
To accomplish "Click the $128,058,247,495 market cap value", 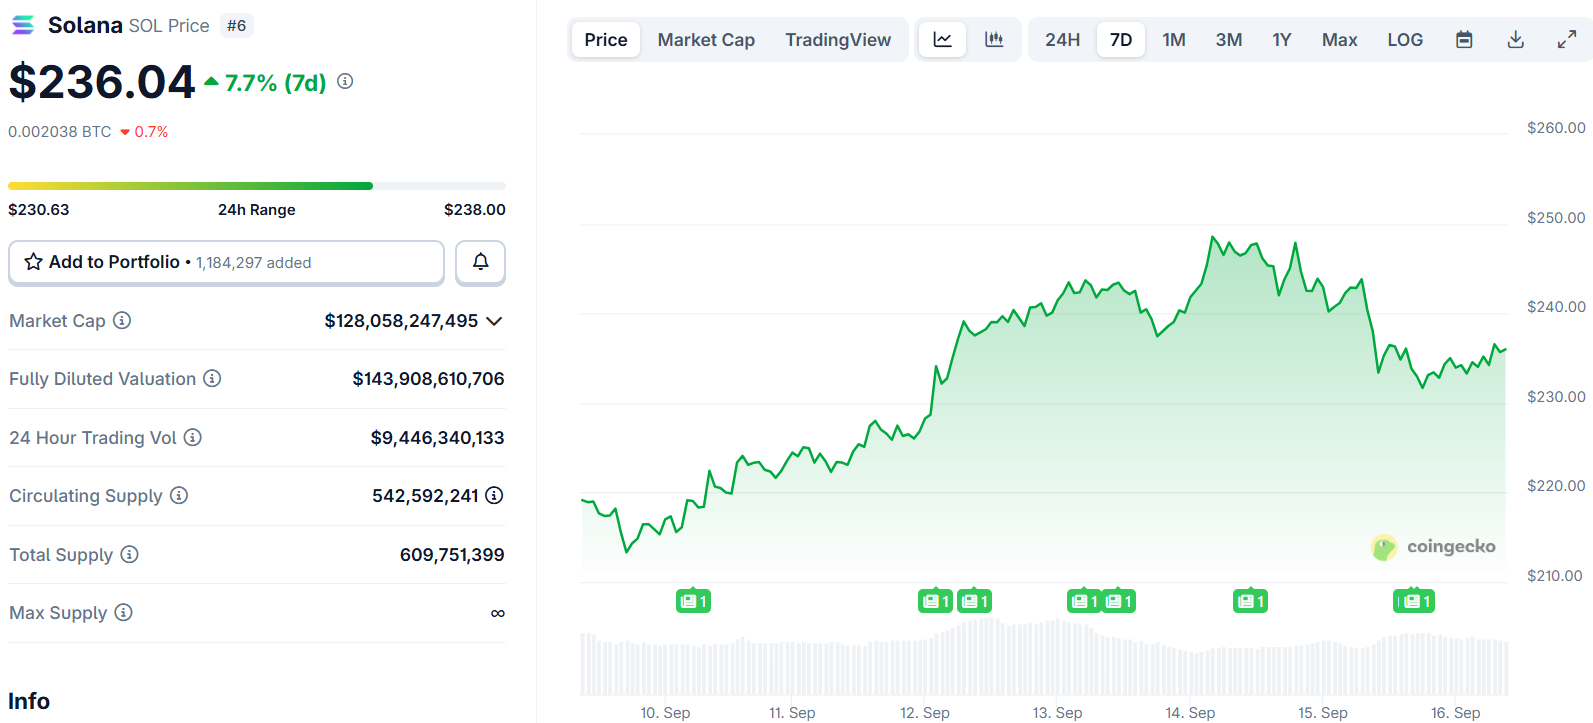I will [x=401, y=321].
